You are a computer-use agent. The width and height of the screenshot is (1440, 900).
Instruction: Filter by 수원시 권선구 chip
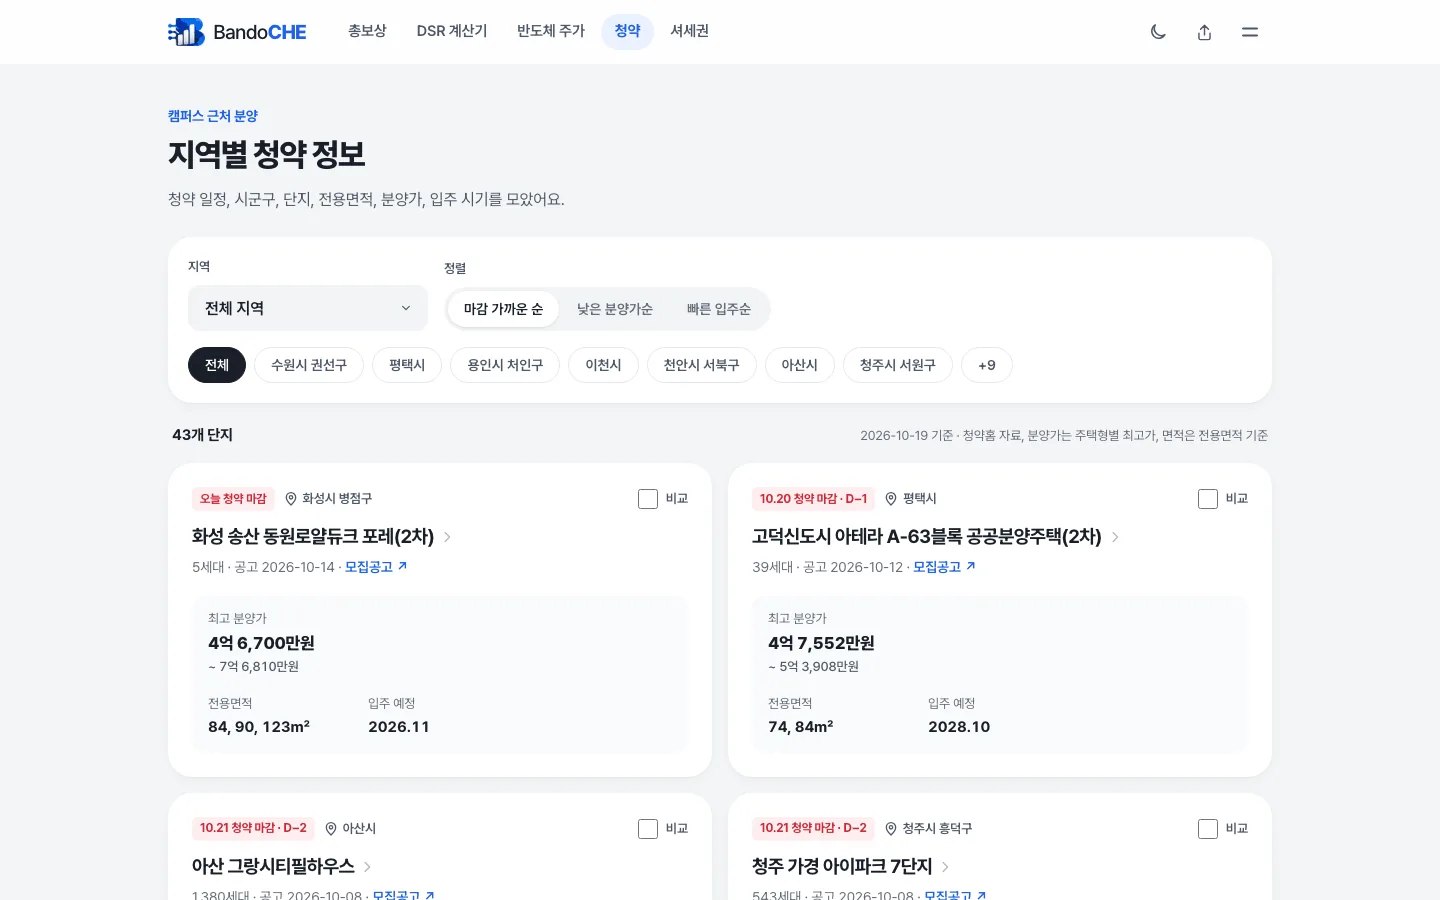click(309, 365)
